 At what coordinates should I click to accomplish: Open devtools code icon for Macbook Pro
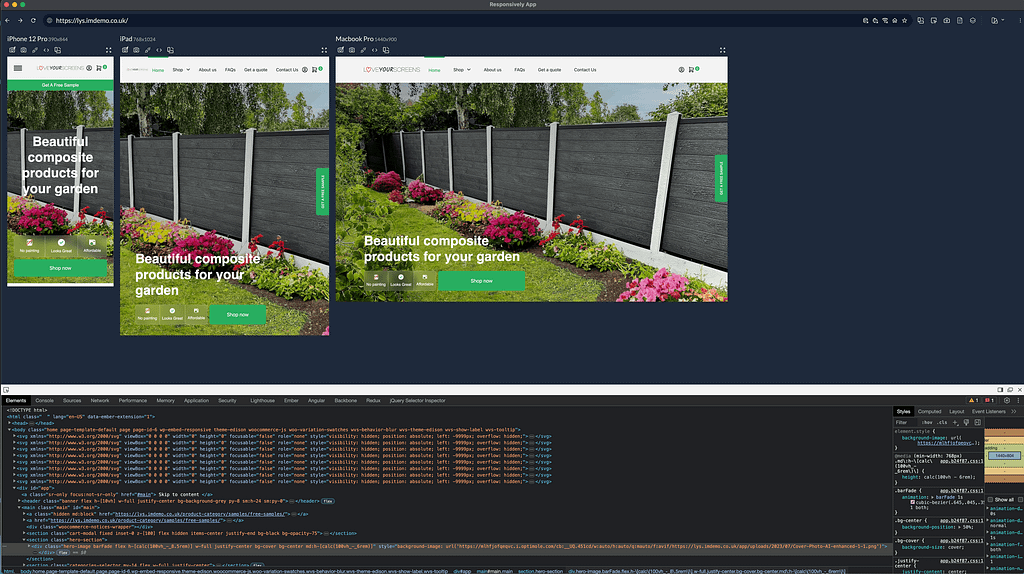tap(375, 50)
